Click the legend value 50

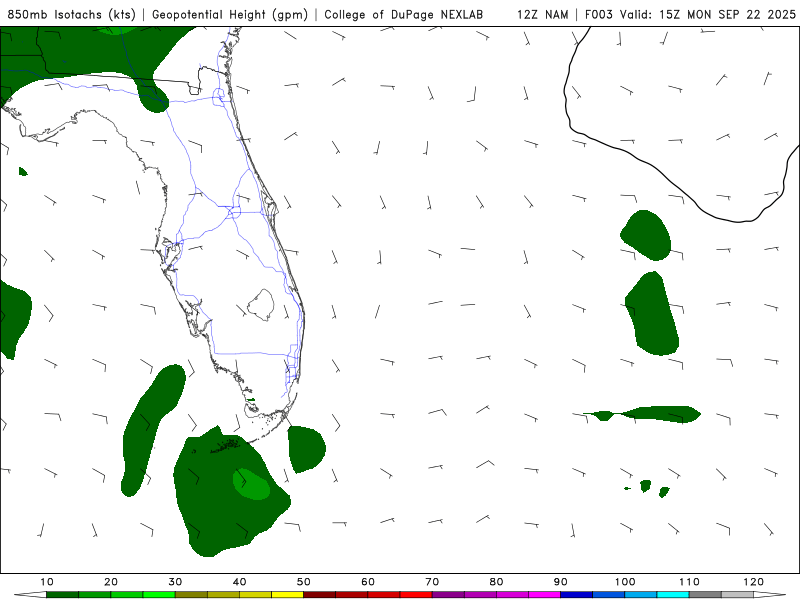click(304, 582)
